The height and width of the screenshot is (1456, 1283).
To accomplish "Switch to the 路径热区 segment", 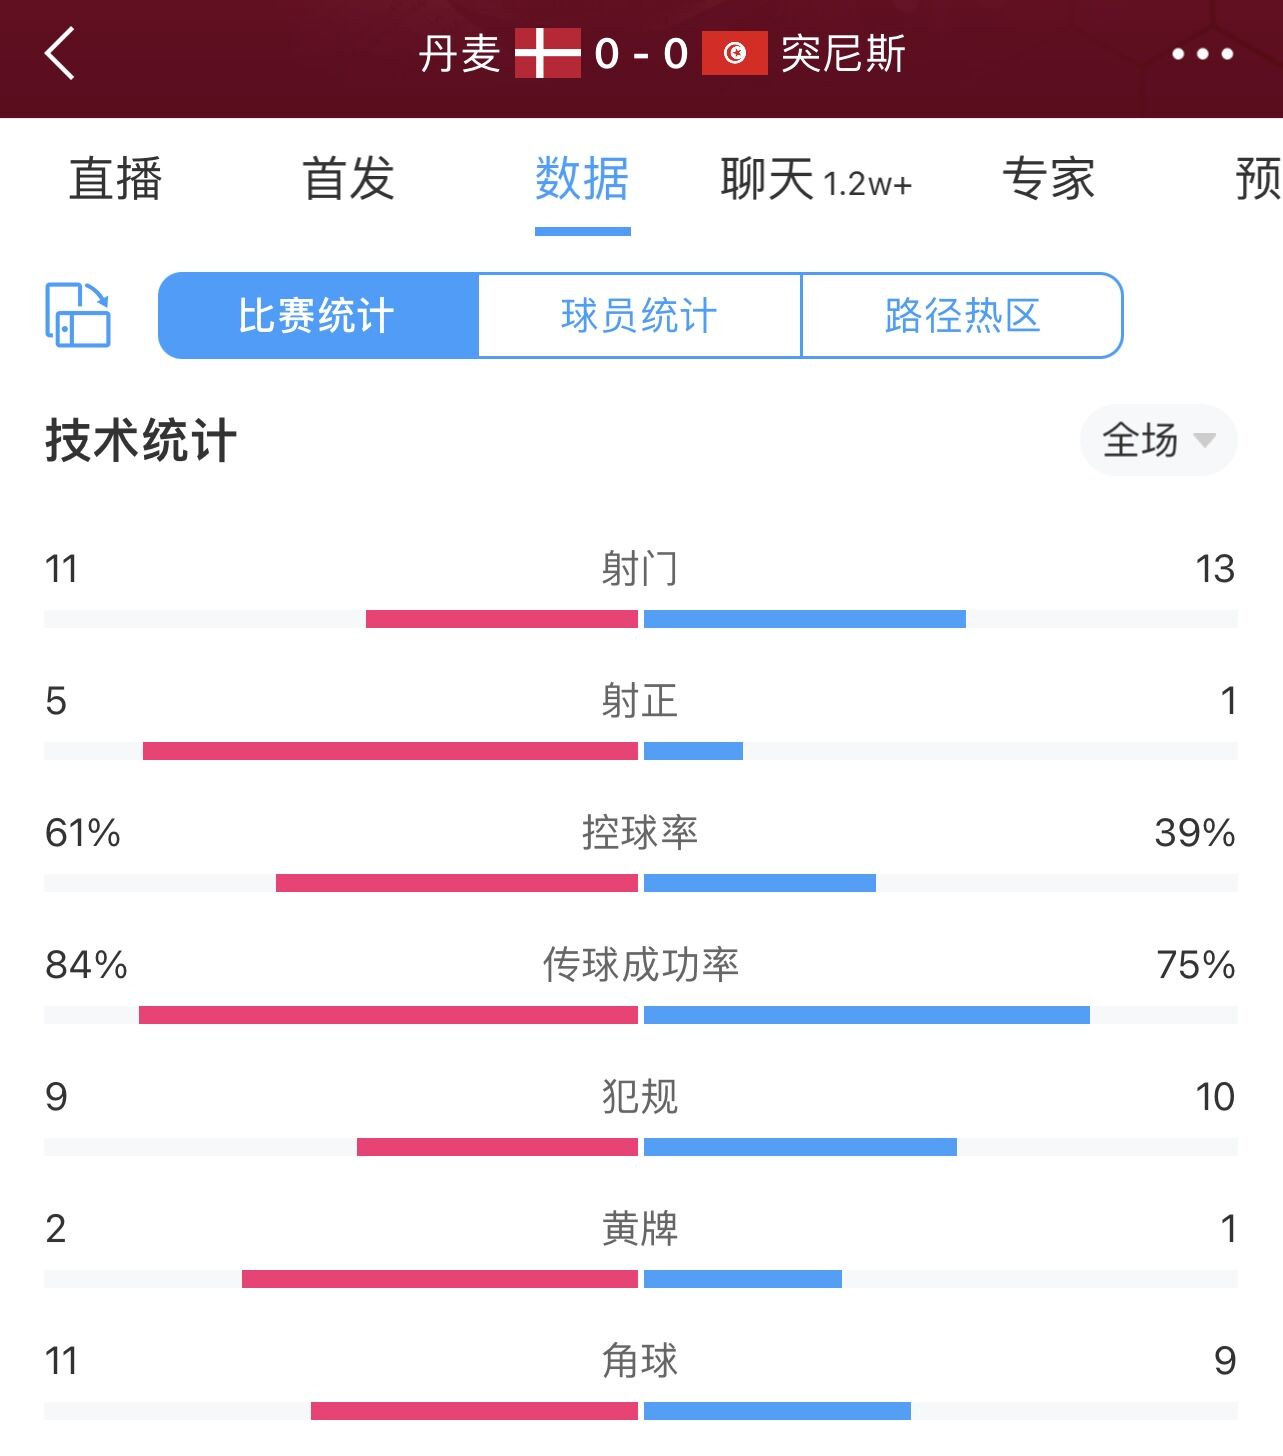I will pos(962,315).
